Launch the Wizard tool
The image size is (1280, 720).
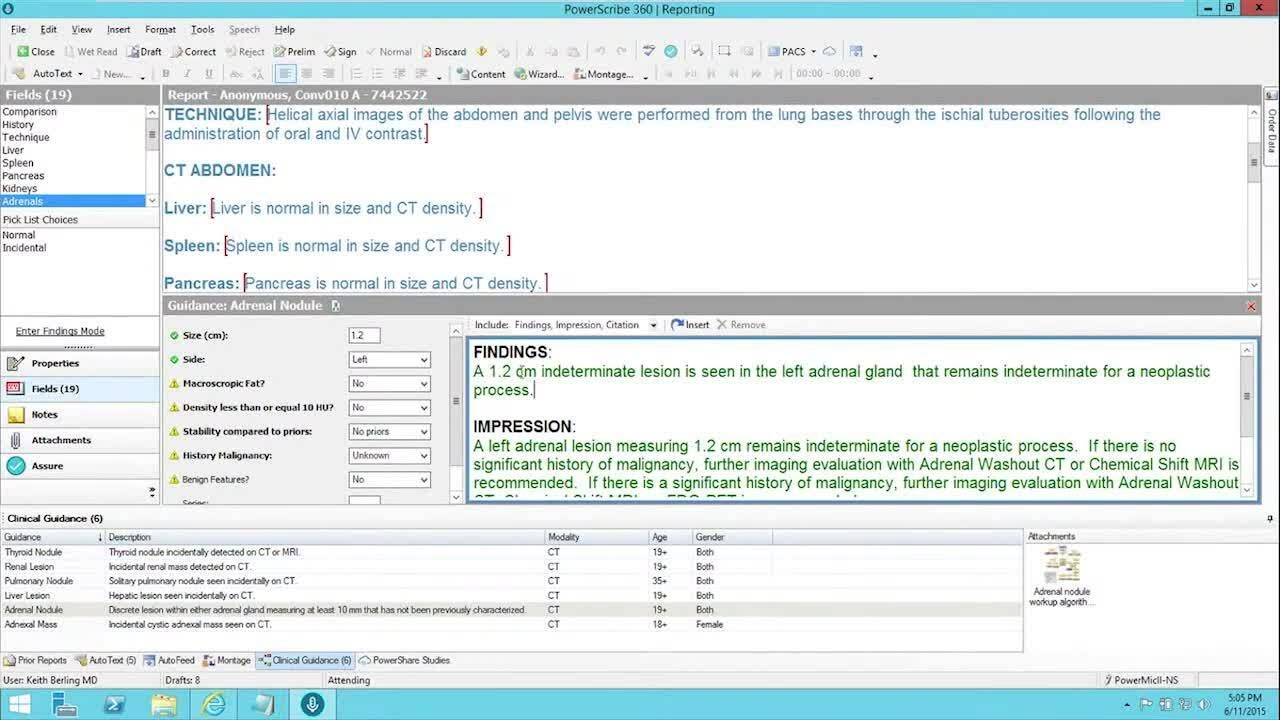[x=540, y=74]
